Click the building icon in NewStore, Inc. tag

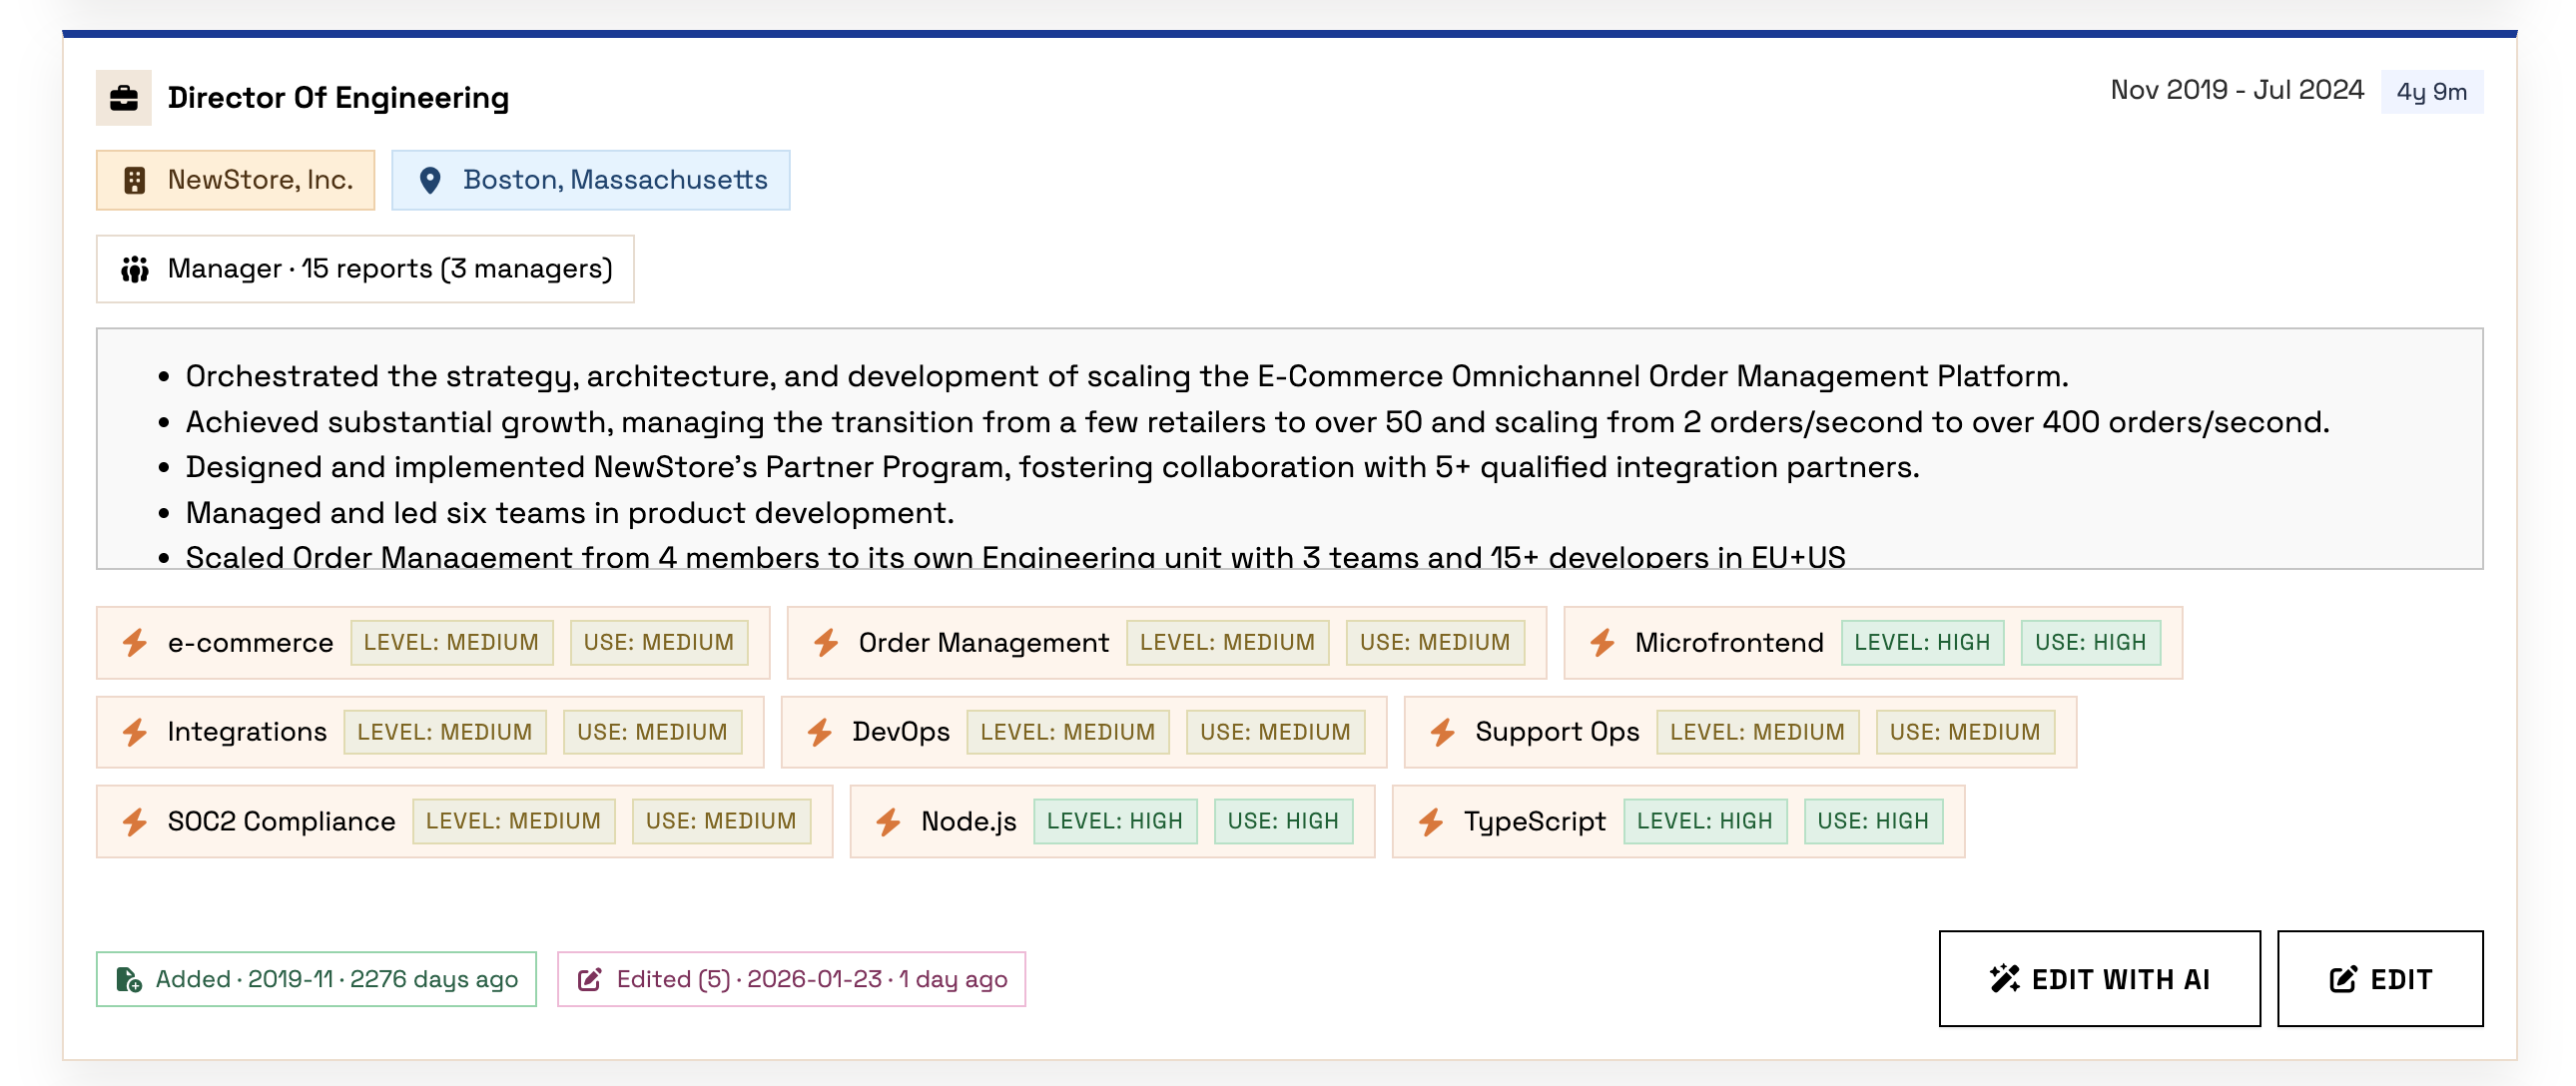click(x=134, y=180)
